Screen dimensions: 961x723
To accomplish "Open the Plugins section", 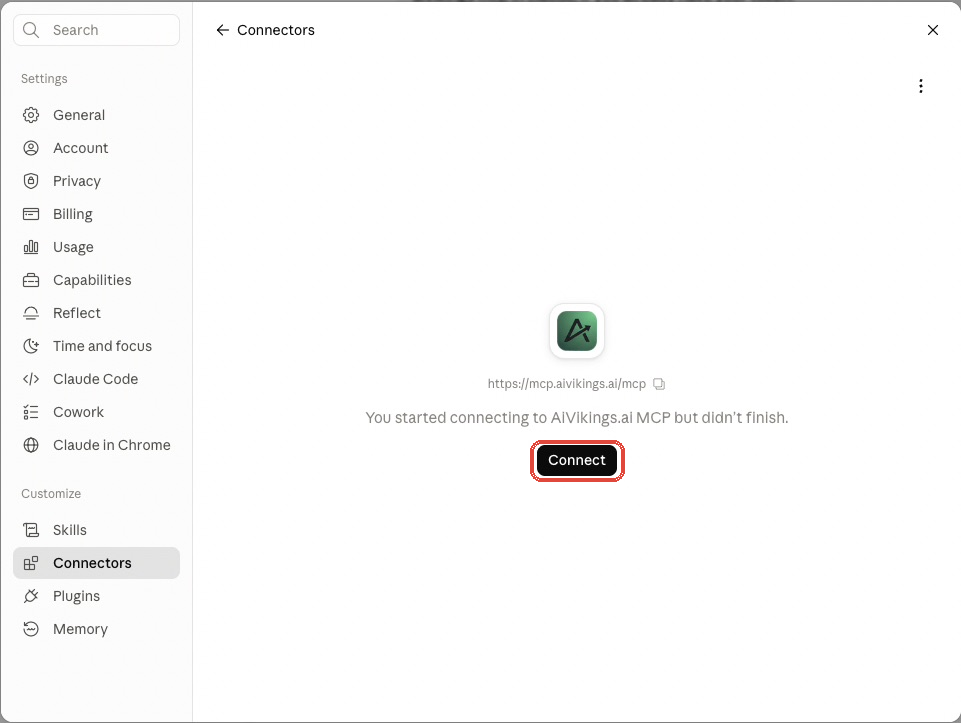I will pyautogui.click(x=96, y=596).
